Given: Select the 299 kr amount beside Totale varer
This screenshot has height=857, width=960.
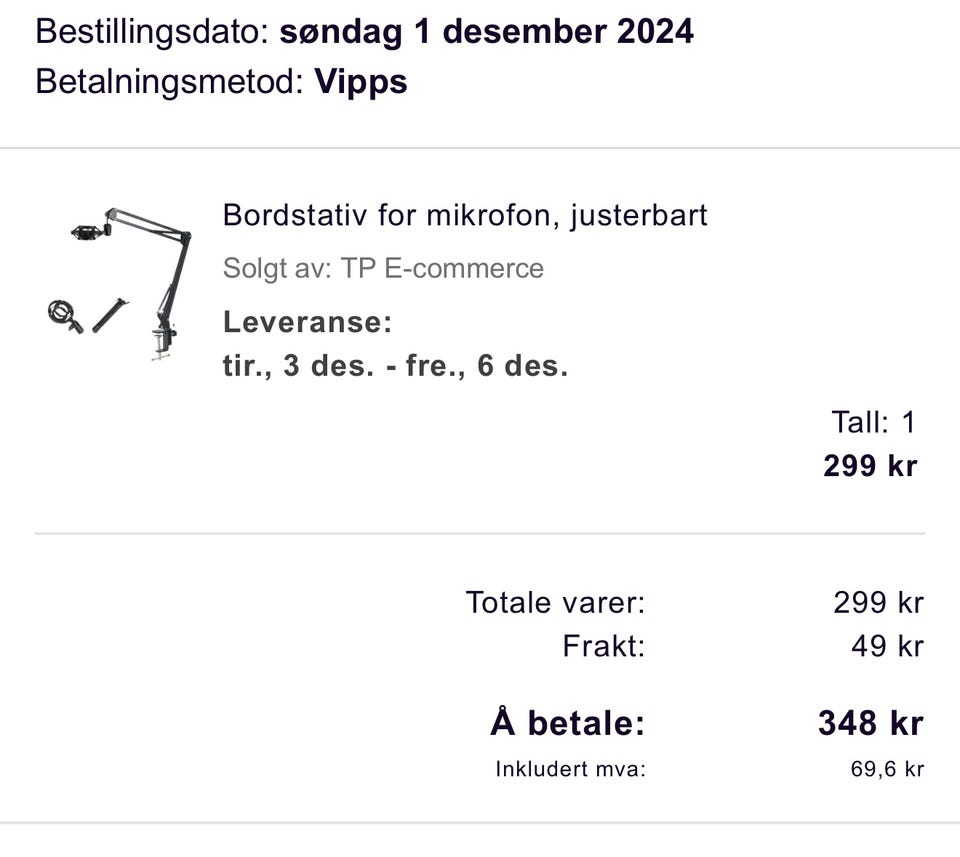Looking at the screenshot, I should pyautogui.click(x=878, y=602).
